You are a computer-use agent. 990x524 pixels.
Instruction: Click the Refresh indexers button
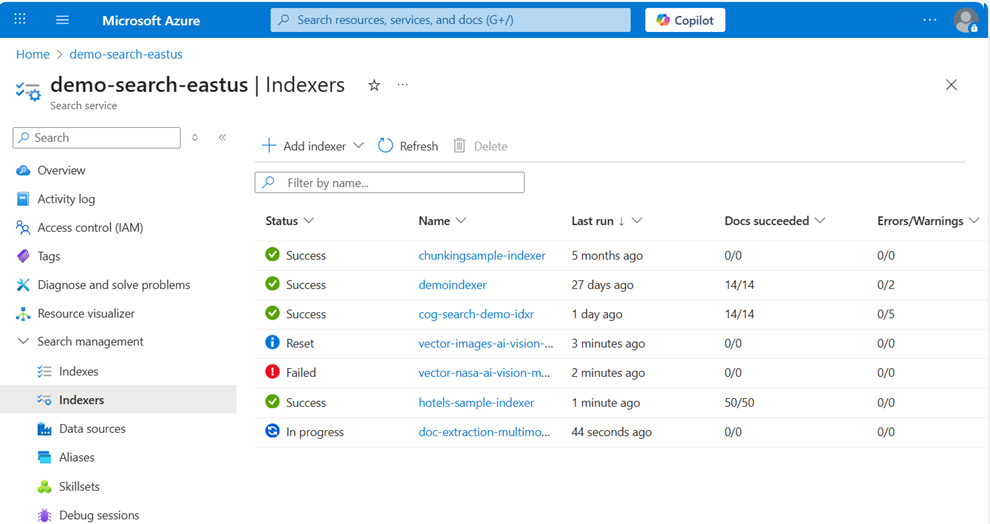click(x=408, y=146)
